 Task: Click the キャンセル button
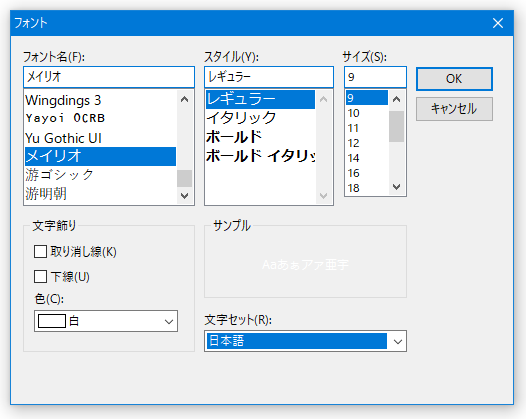point(454,109)
